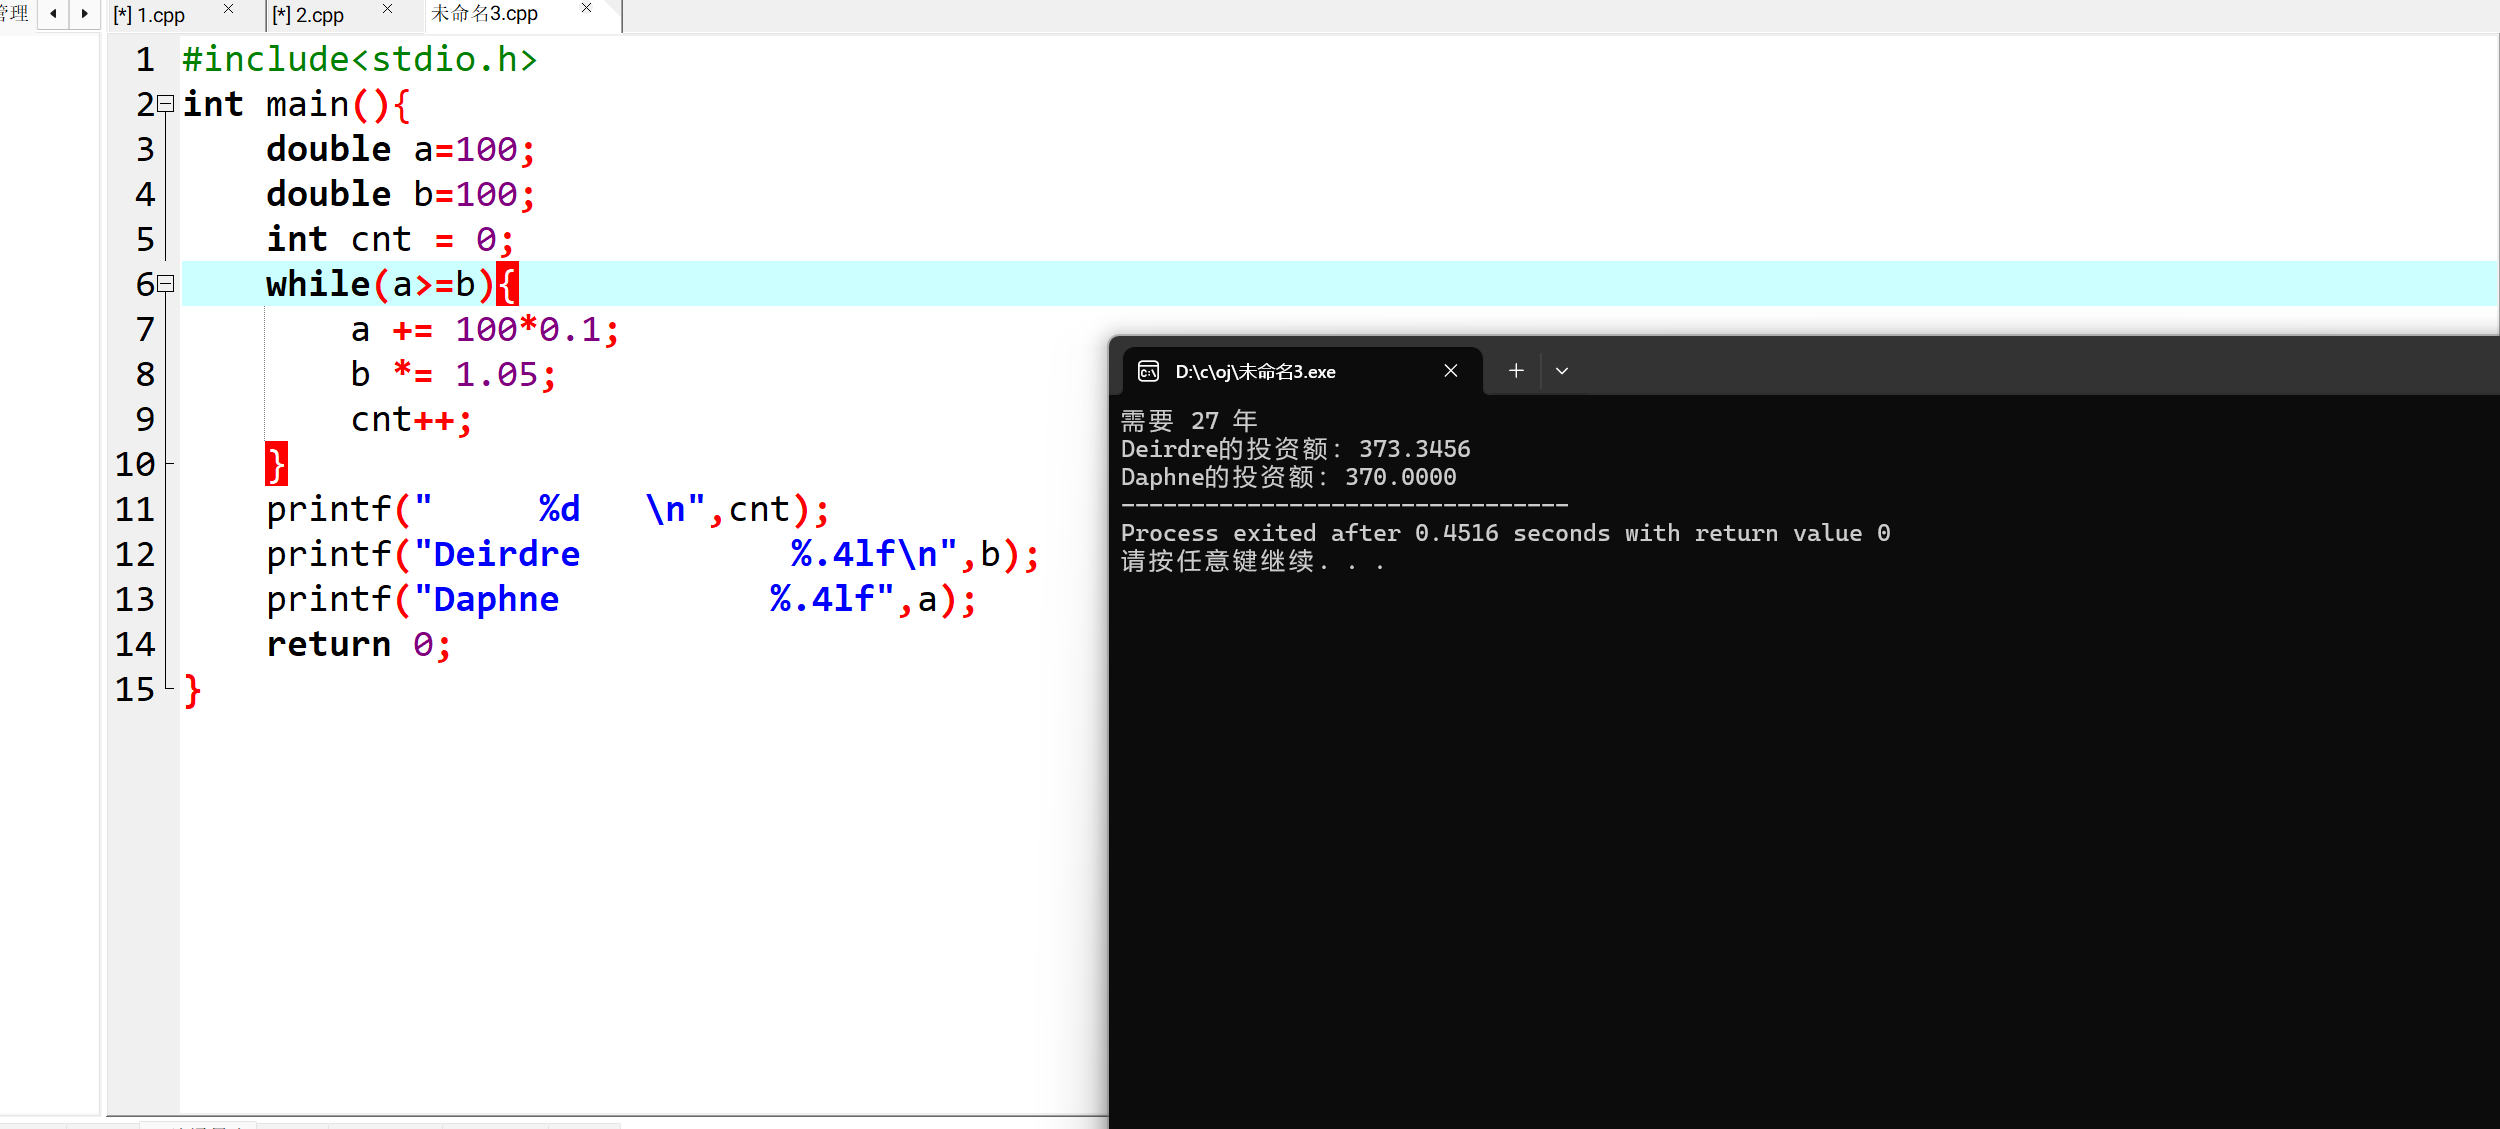Collapse the main function fold marker

[x=167, y=103]
